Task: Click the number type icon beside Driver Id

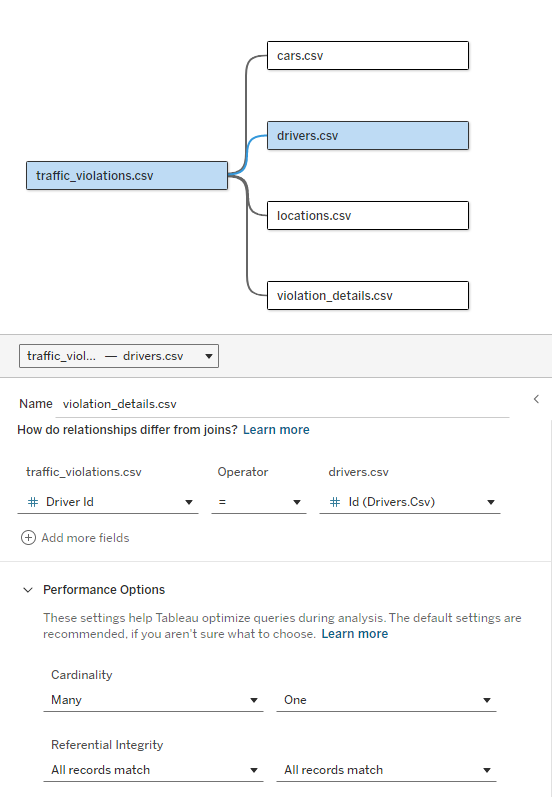Action: [33, 502]
